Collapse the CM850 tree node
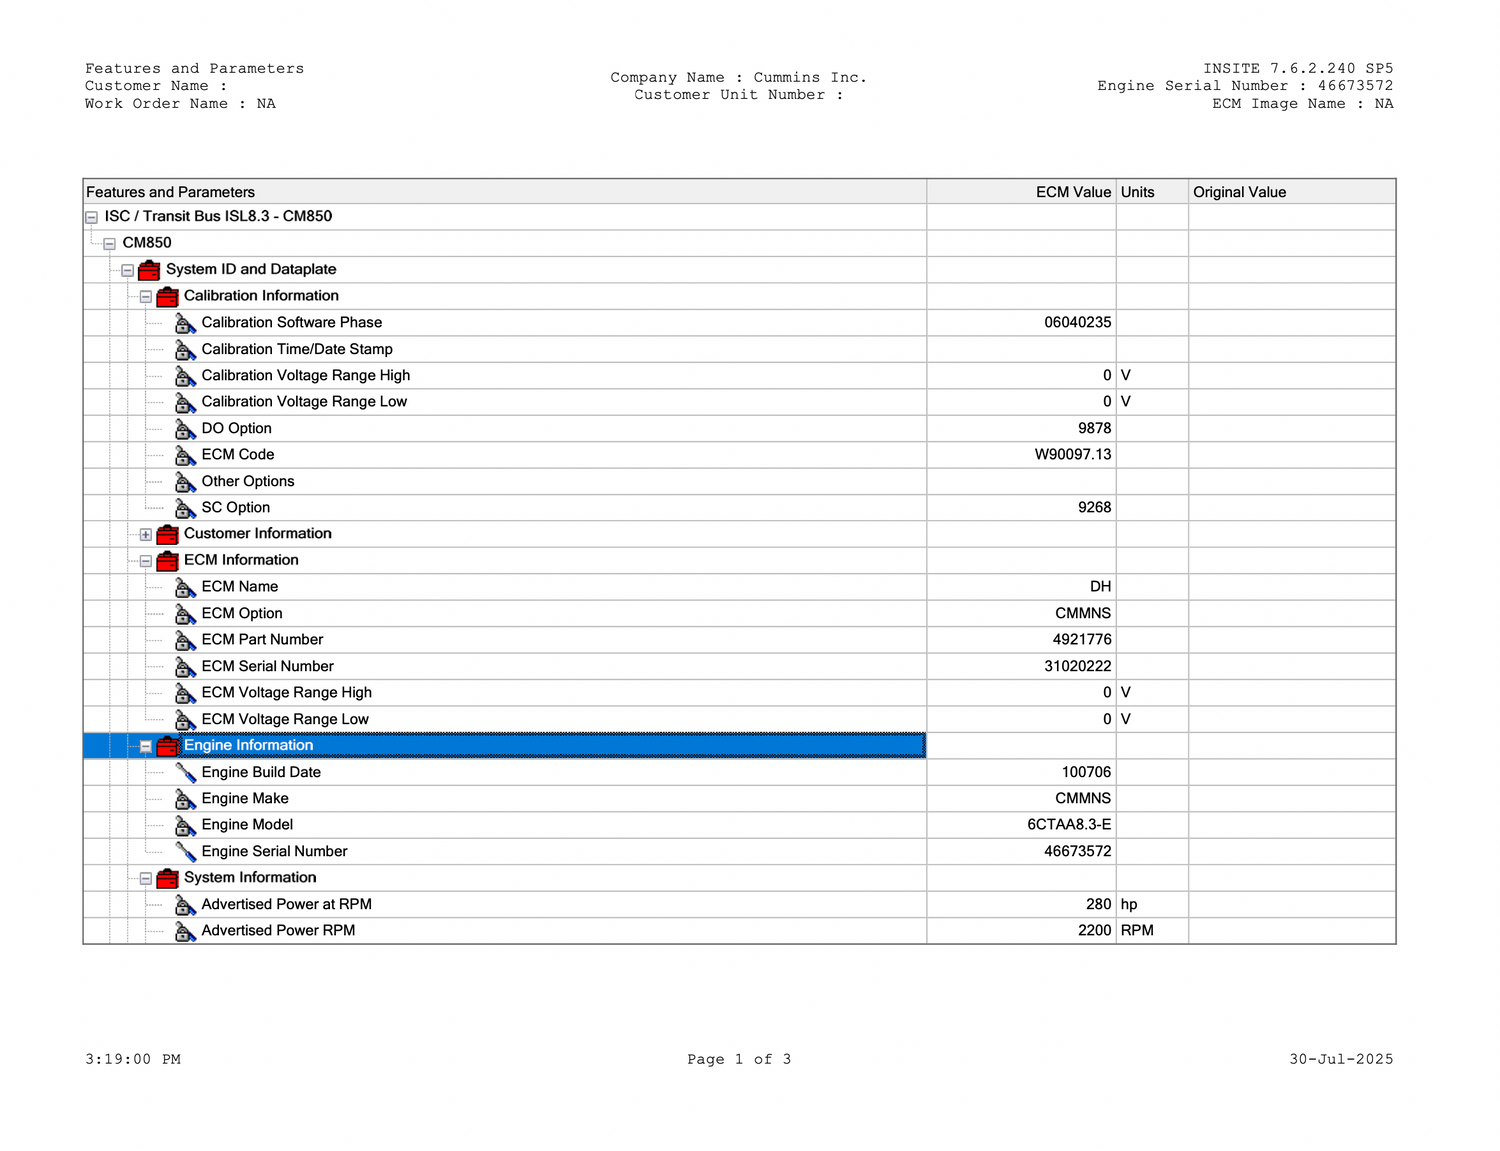 110,244
